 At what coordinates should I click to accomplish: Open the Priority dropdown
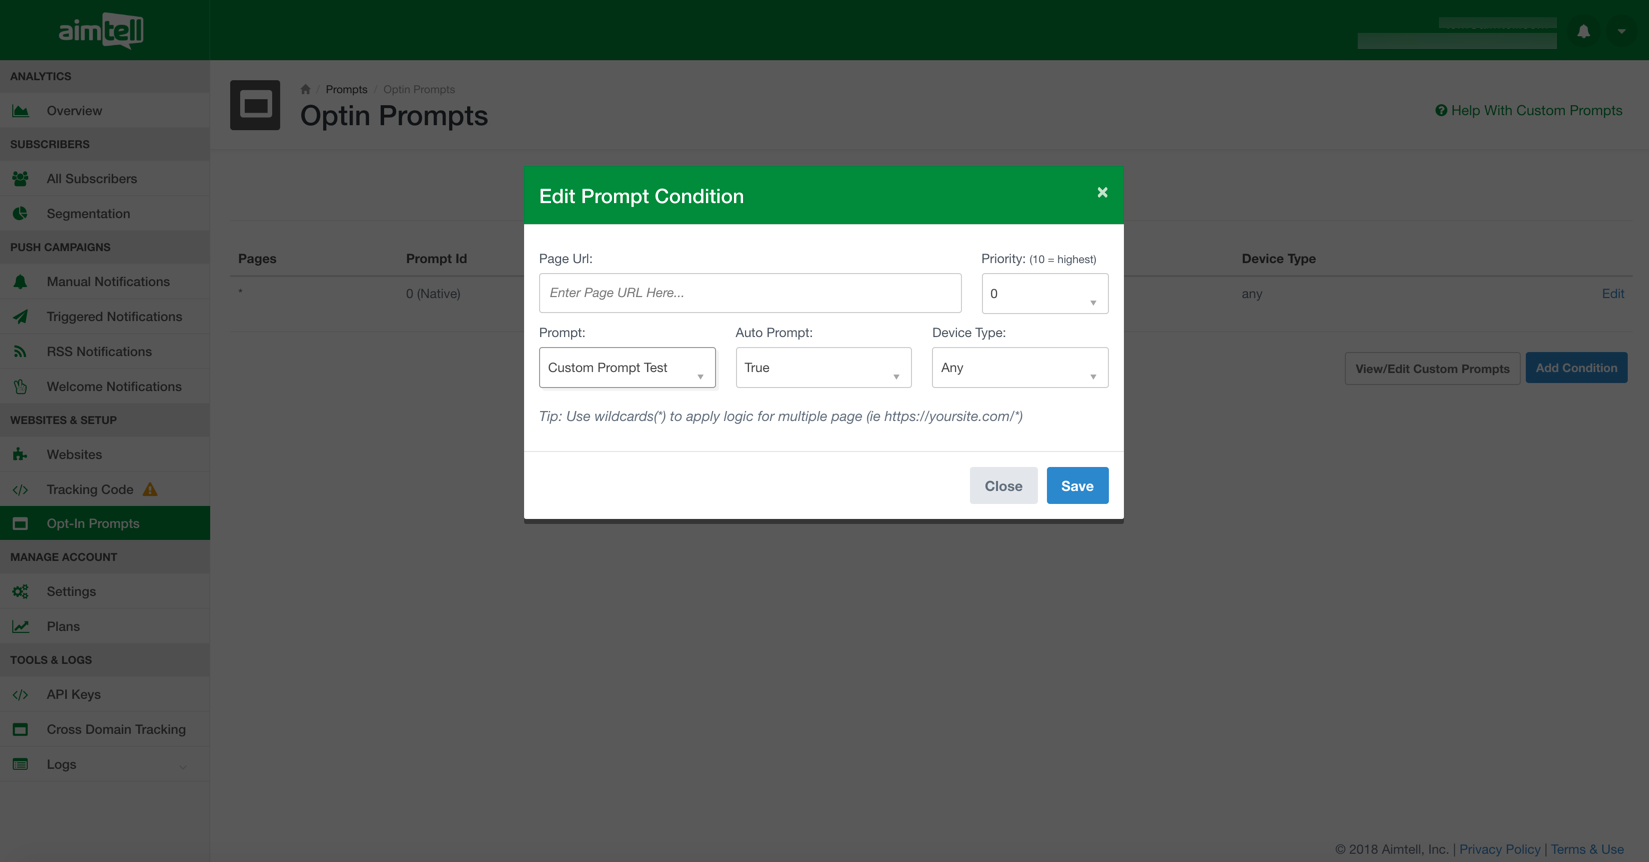[x=1044, y=294]
